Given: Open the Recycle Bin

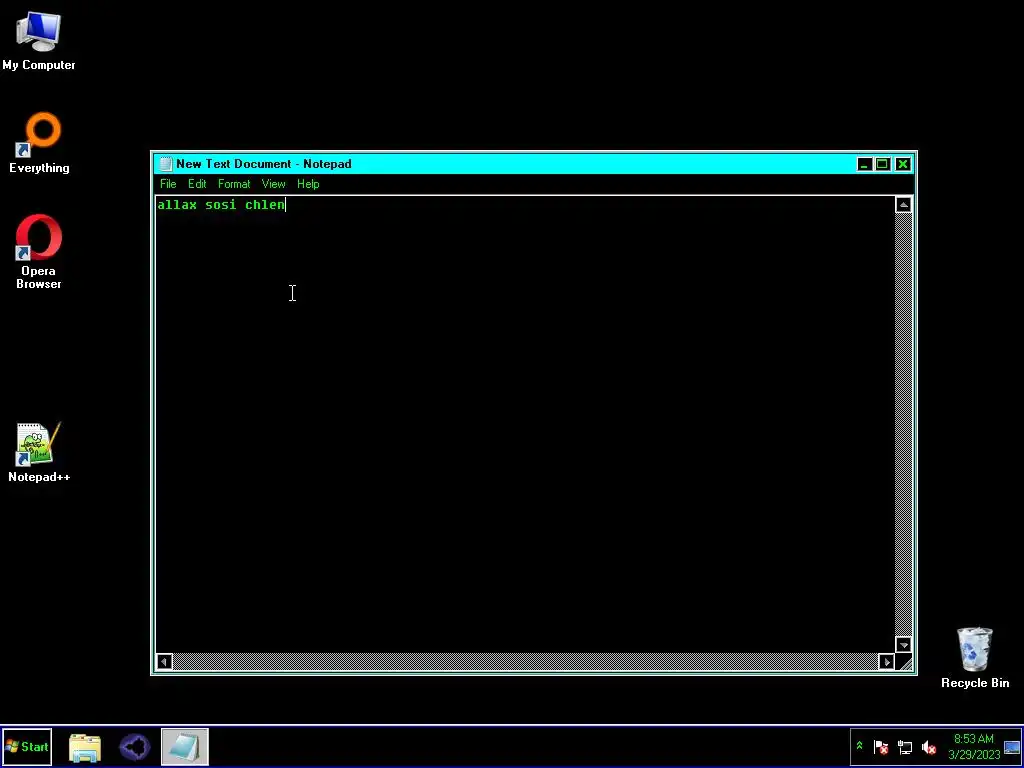Looking at the screenshot, I should pos(974,657).
